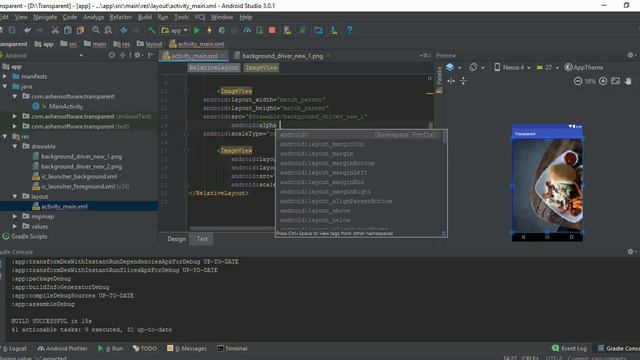Image resolution: width=640 pixels, height=360 pixels.
Task: Open the Event Log
Action: [569, 349]
